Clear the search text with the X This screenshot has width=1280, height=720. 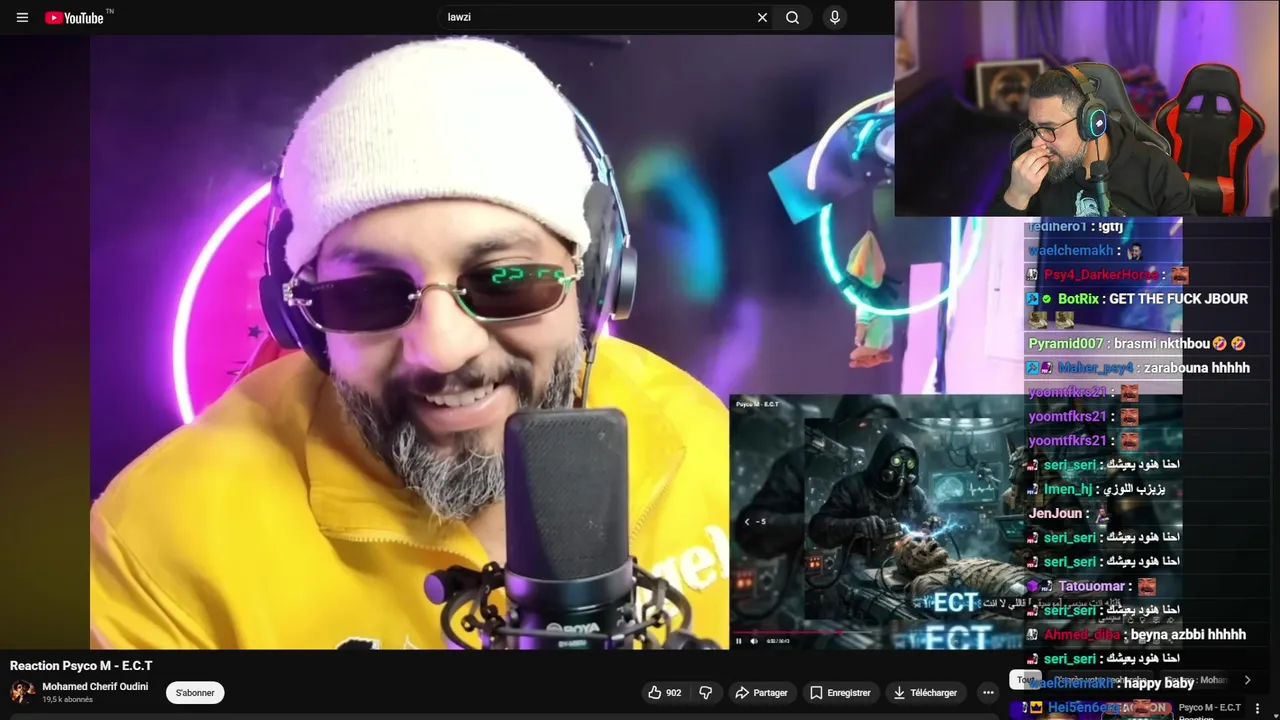tap(762, 17)
